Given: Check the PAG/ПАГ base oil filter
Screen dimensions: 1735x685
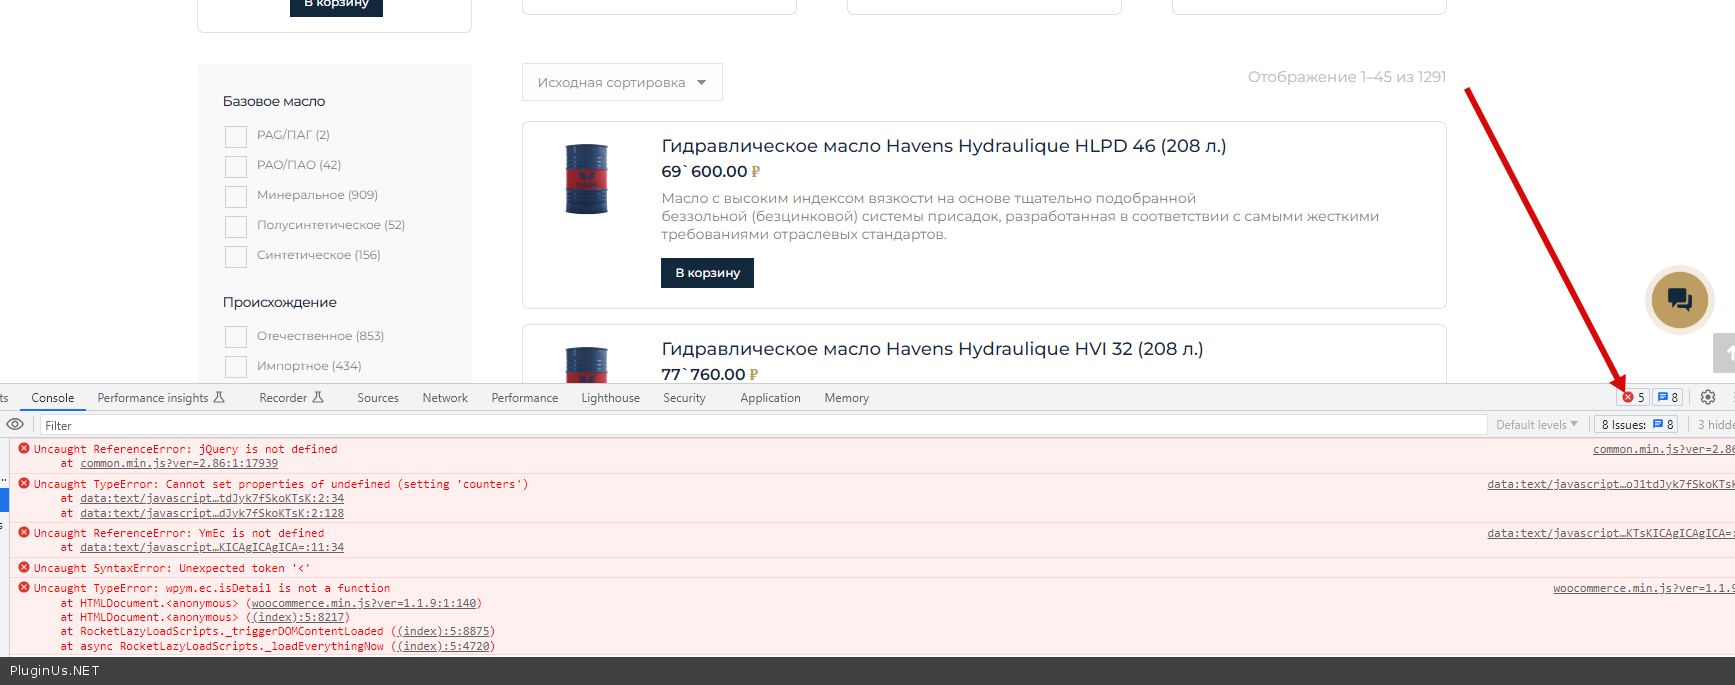Looking at the screenshot, I should [x=236, y=136].
